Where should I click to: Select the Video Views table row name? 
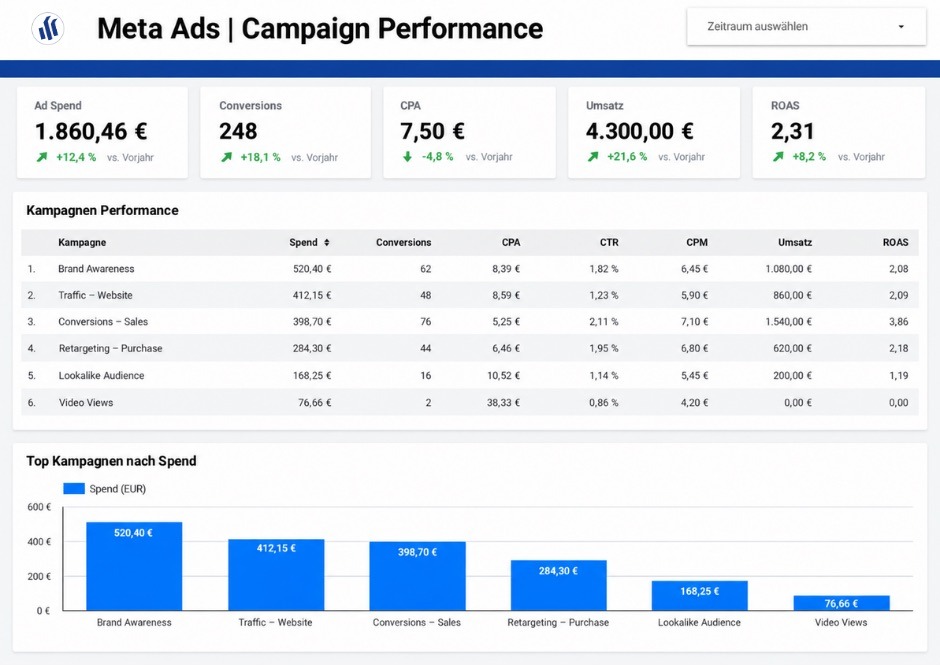(86, 403)
